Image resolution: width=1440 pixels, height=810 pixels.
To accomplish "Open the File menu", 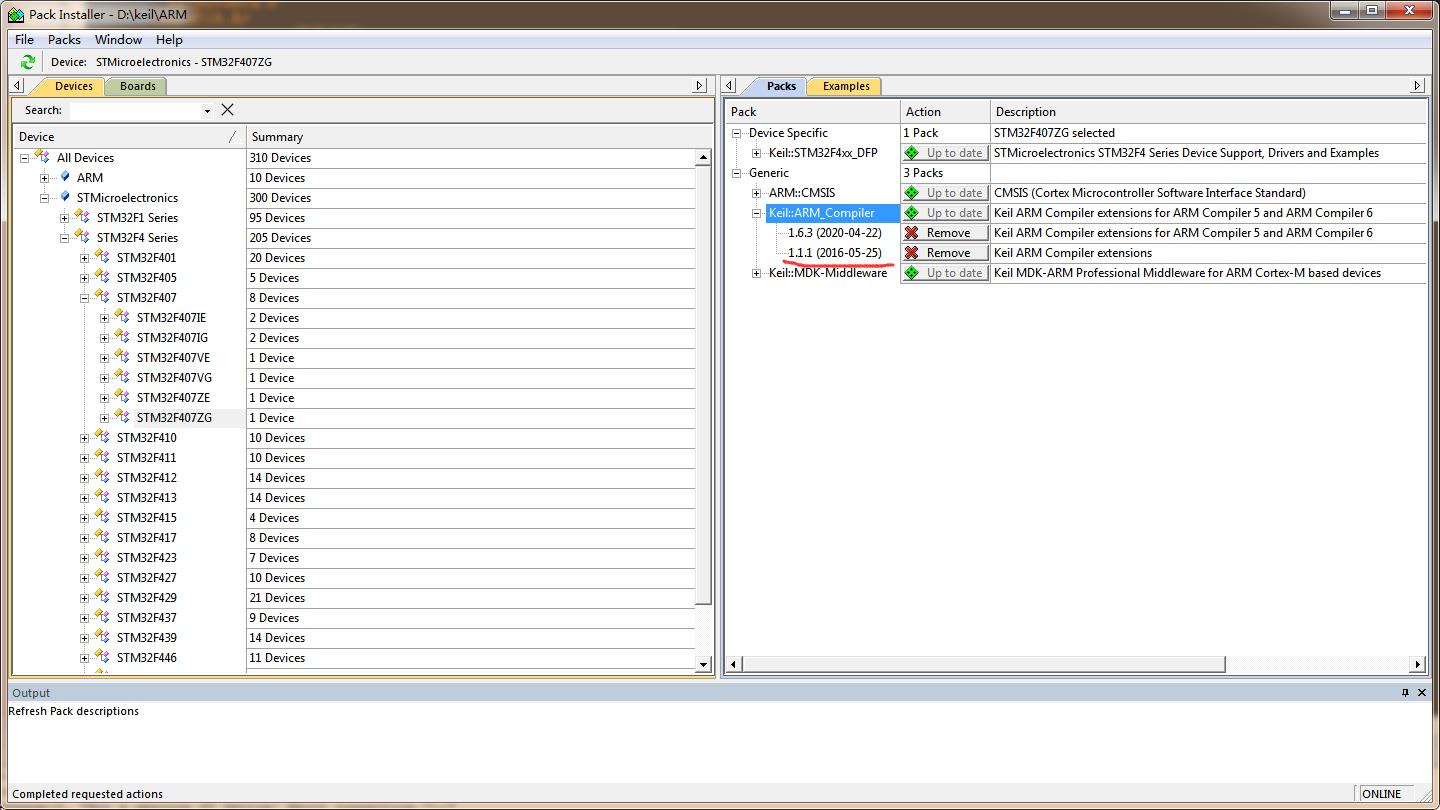I will [25, 39].
